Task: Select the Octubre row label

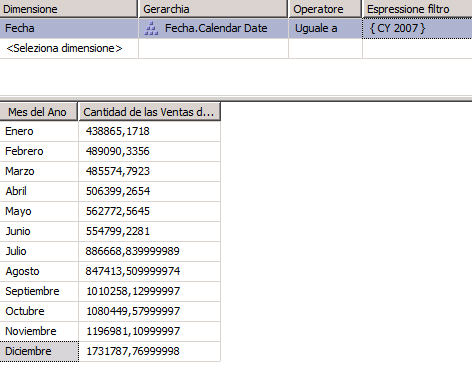Action: (39, 311)
